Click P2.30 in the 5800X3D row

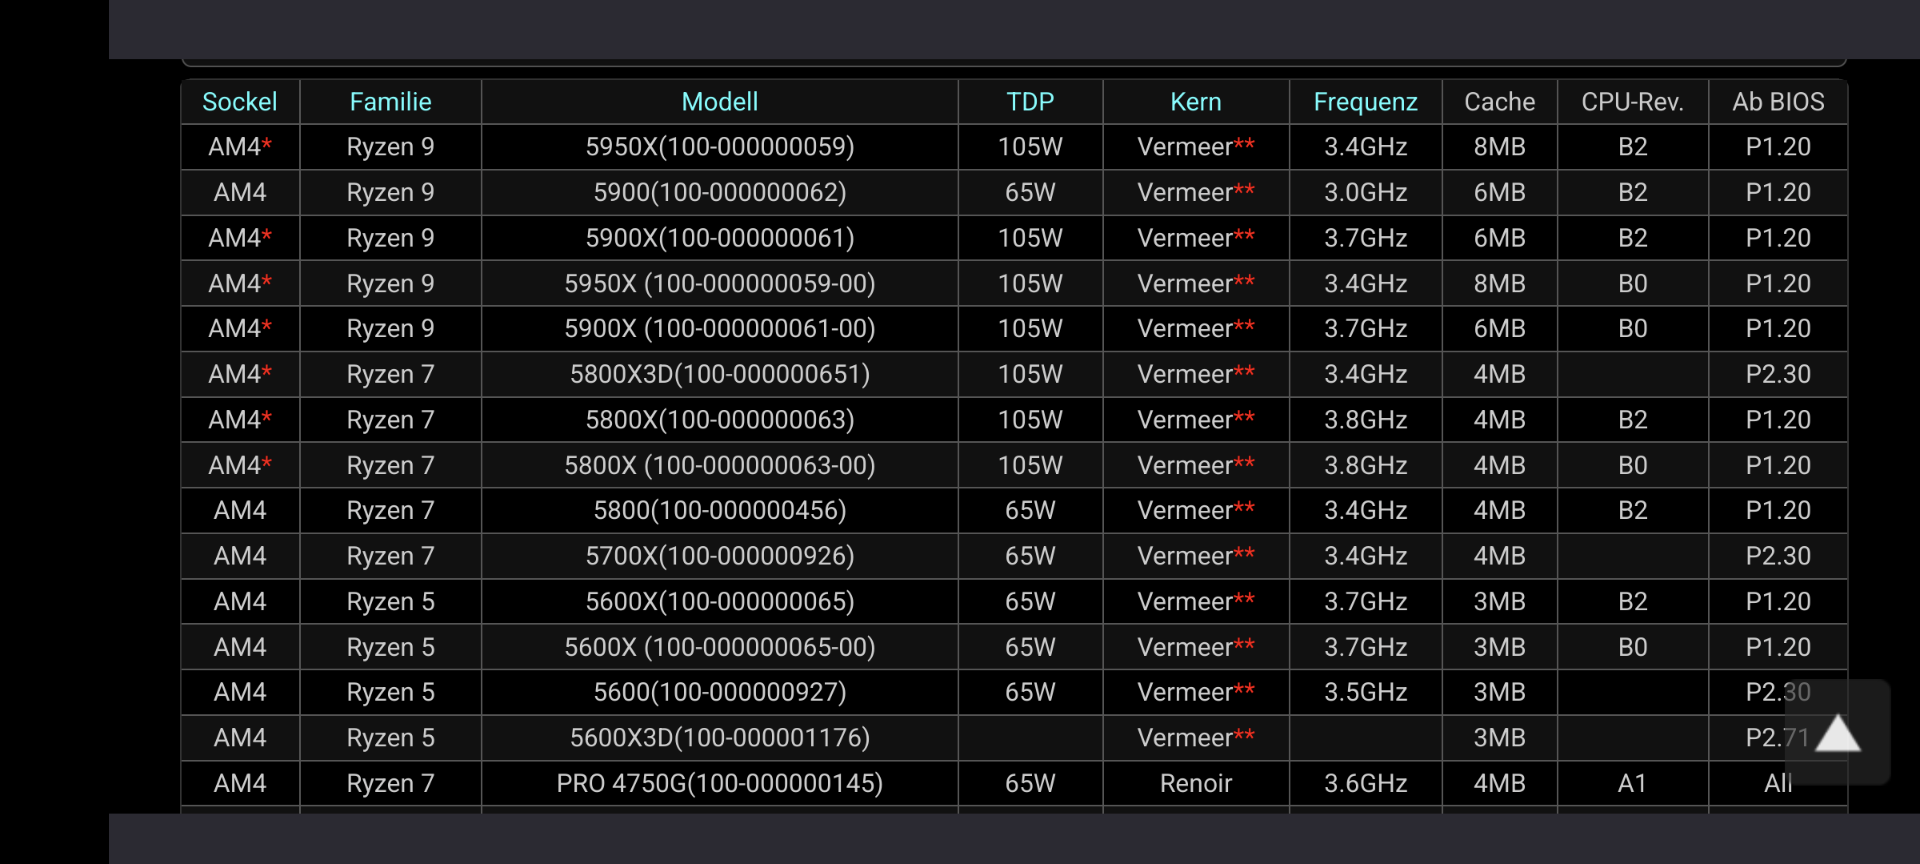[x=1778, y=374]
